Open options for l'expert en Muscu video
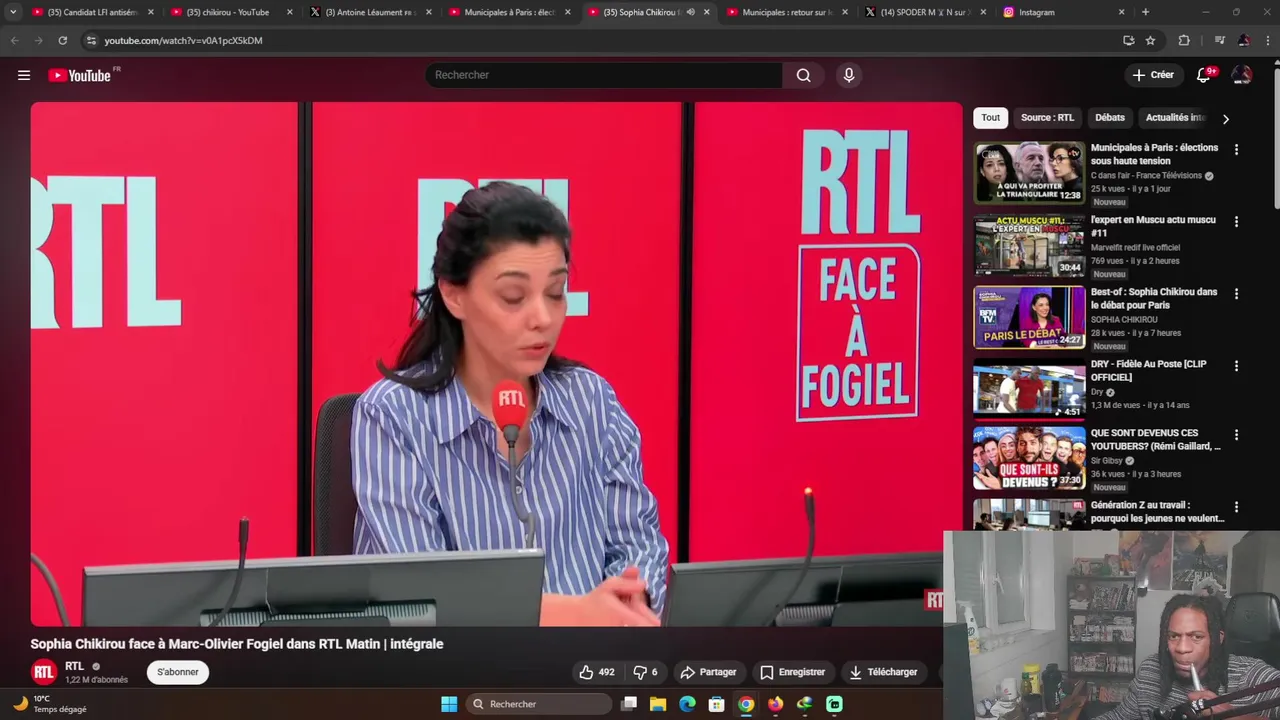 [x=1236, y=221]
